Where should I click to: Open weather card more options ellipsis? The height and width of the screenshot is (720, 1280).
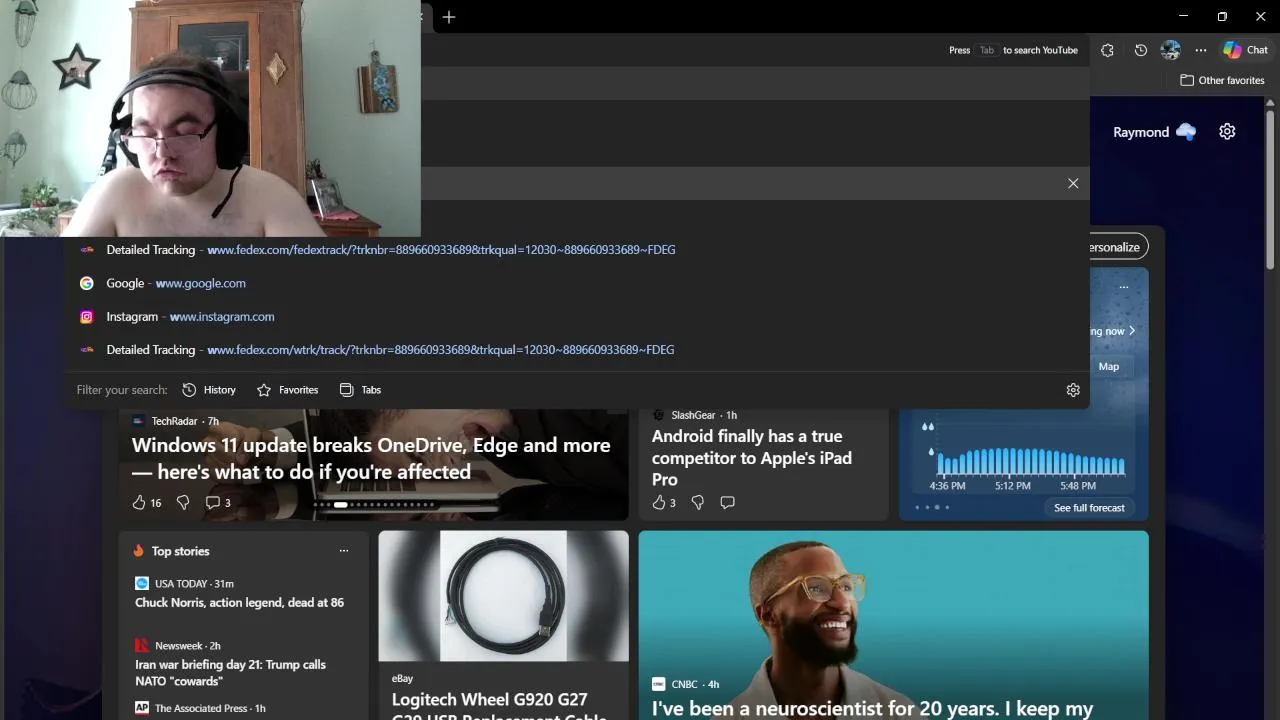point(1124,287)
